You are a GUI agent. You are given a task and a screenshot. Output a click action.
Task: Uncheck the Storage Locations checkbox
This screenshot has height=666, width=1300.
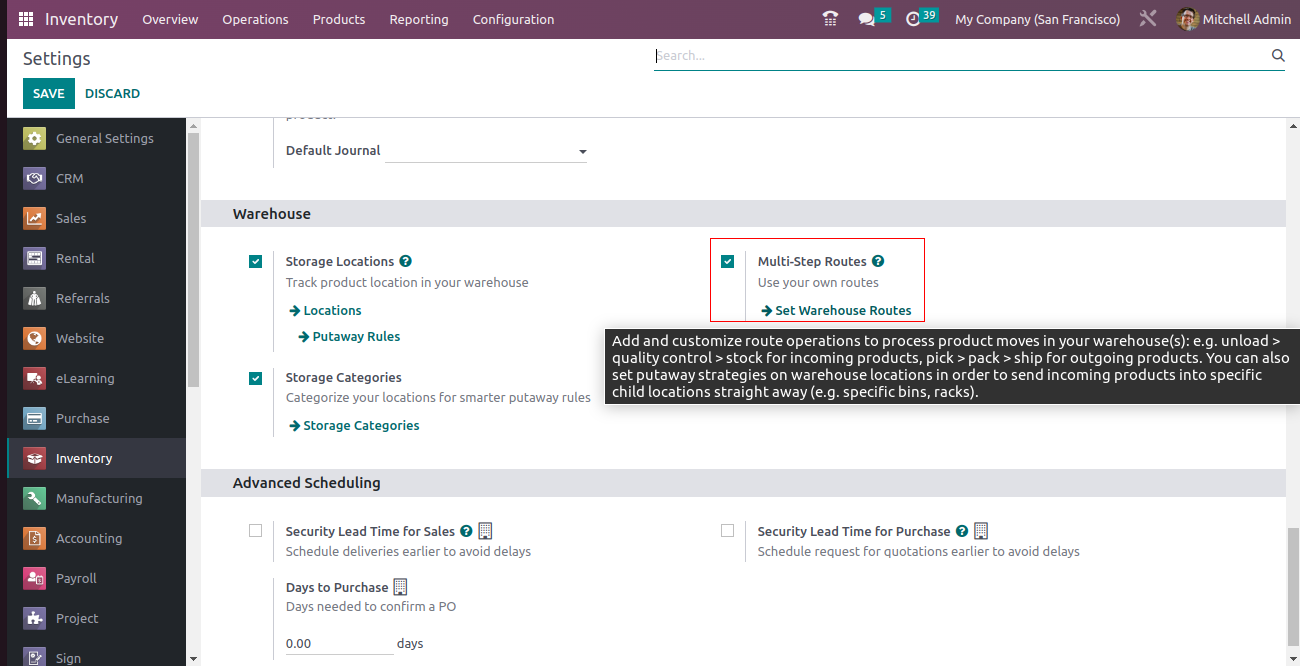click(256, 262)
